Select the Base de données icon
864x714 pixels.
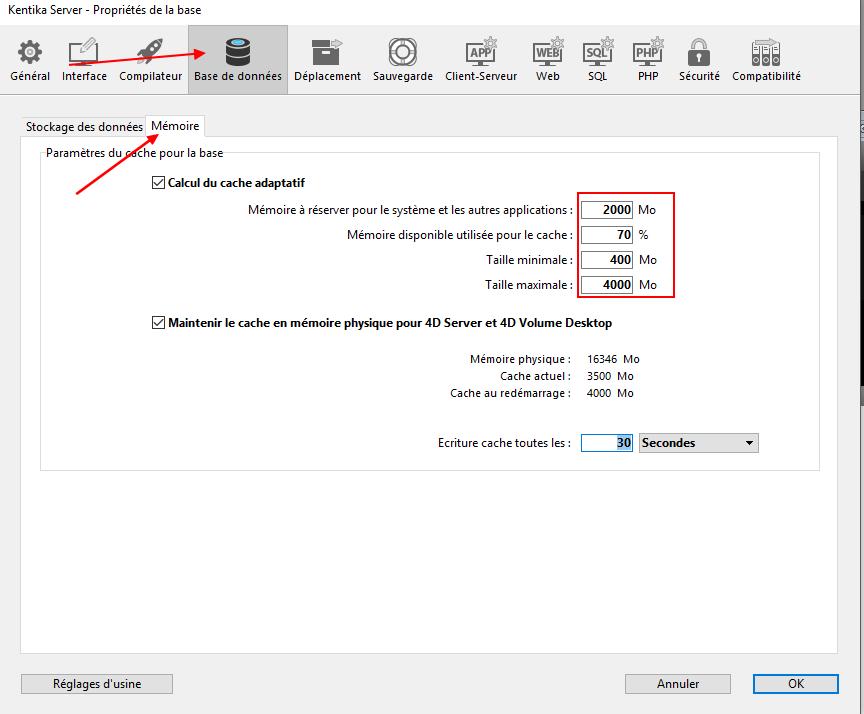coord(237,52)
